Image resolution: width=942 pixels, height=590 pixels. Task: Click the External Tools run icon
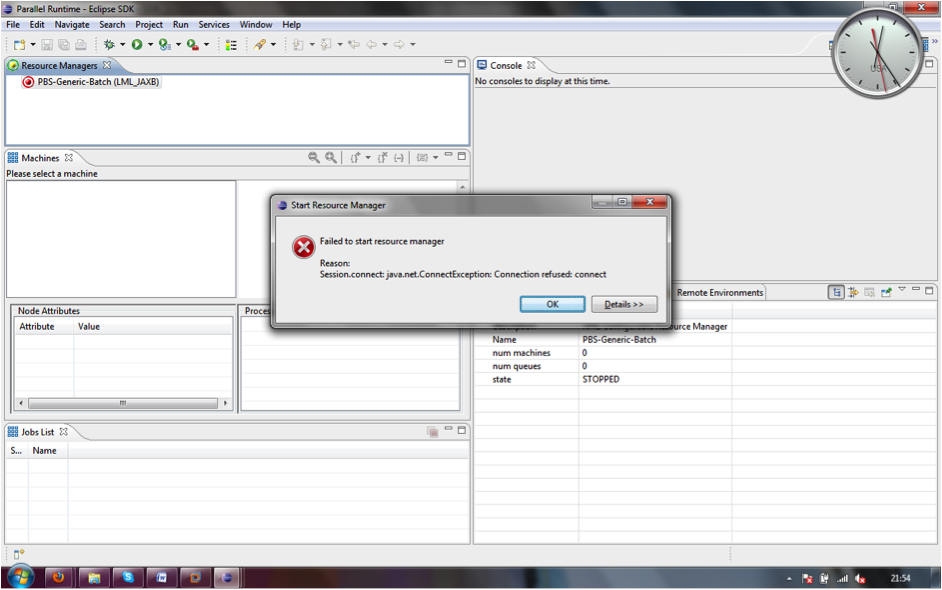coord(193,44)
